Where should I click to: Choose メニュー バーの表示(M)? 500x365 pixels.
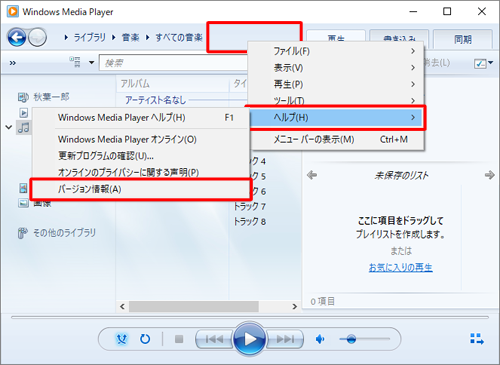click(x=336, y=139)
